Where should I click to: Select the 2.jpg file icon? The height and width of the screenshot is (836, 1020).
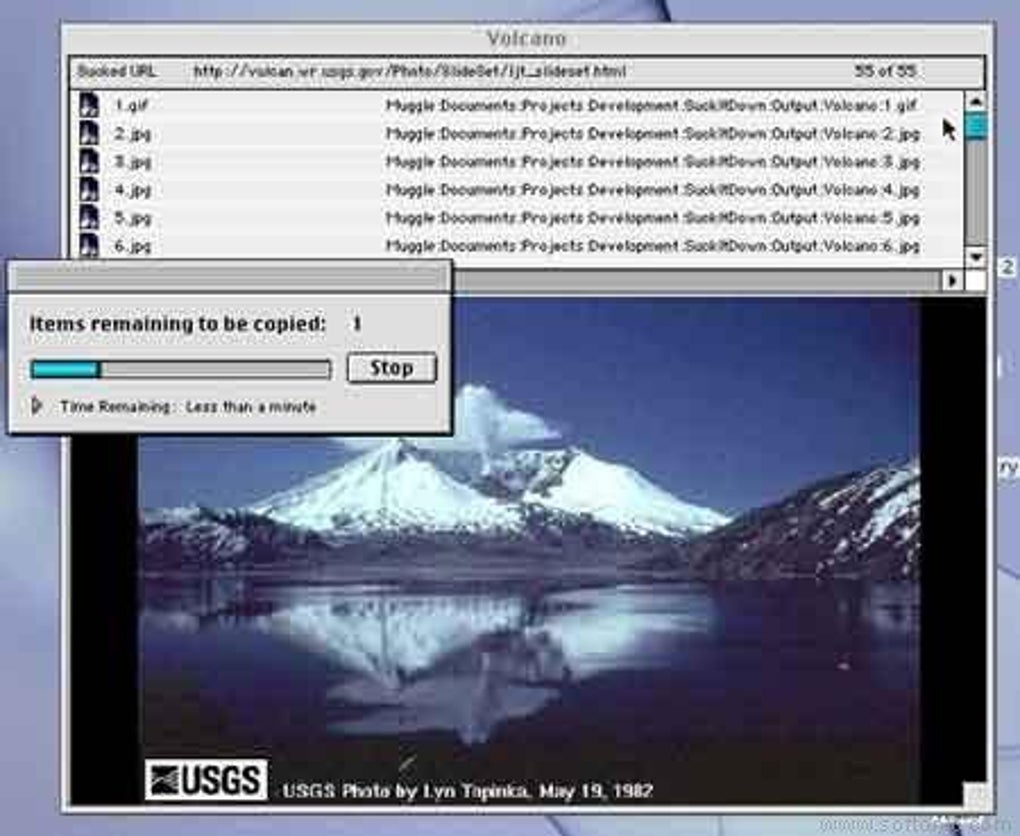pos(89,133)
